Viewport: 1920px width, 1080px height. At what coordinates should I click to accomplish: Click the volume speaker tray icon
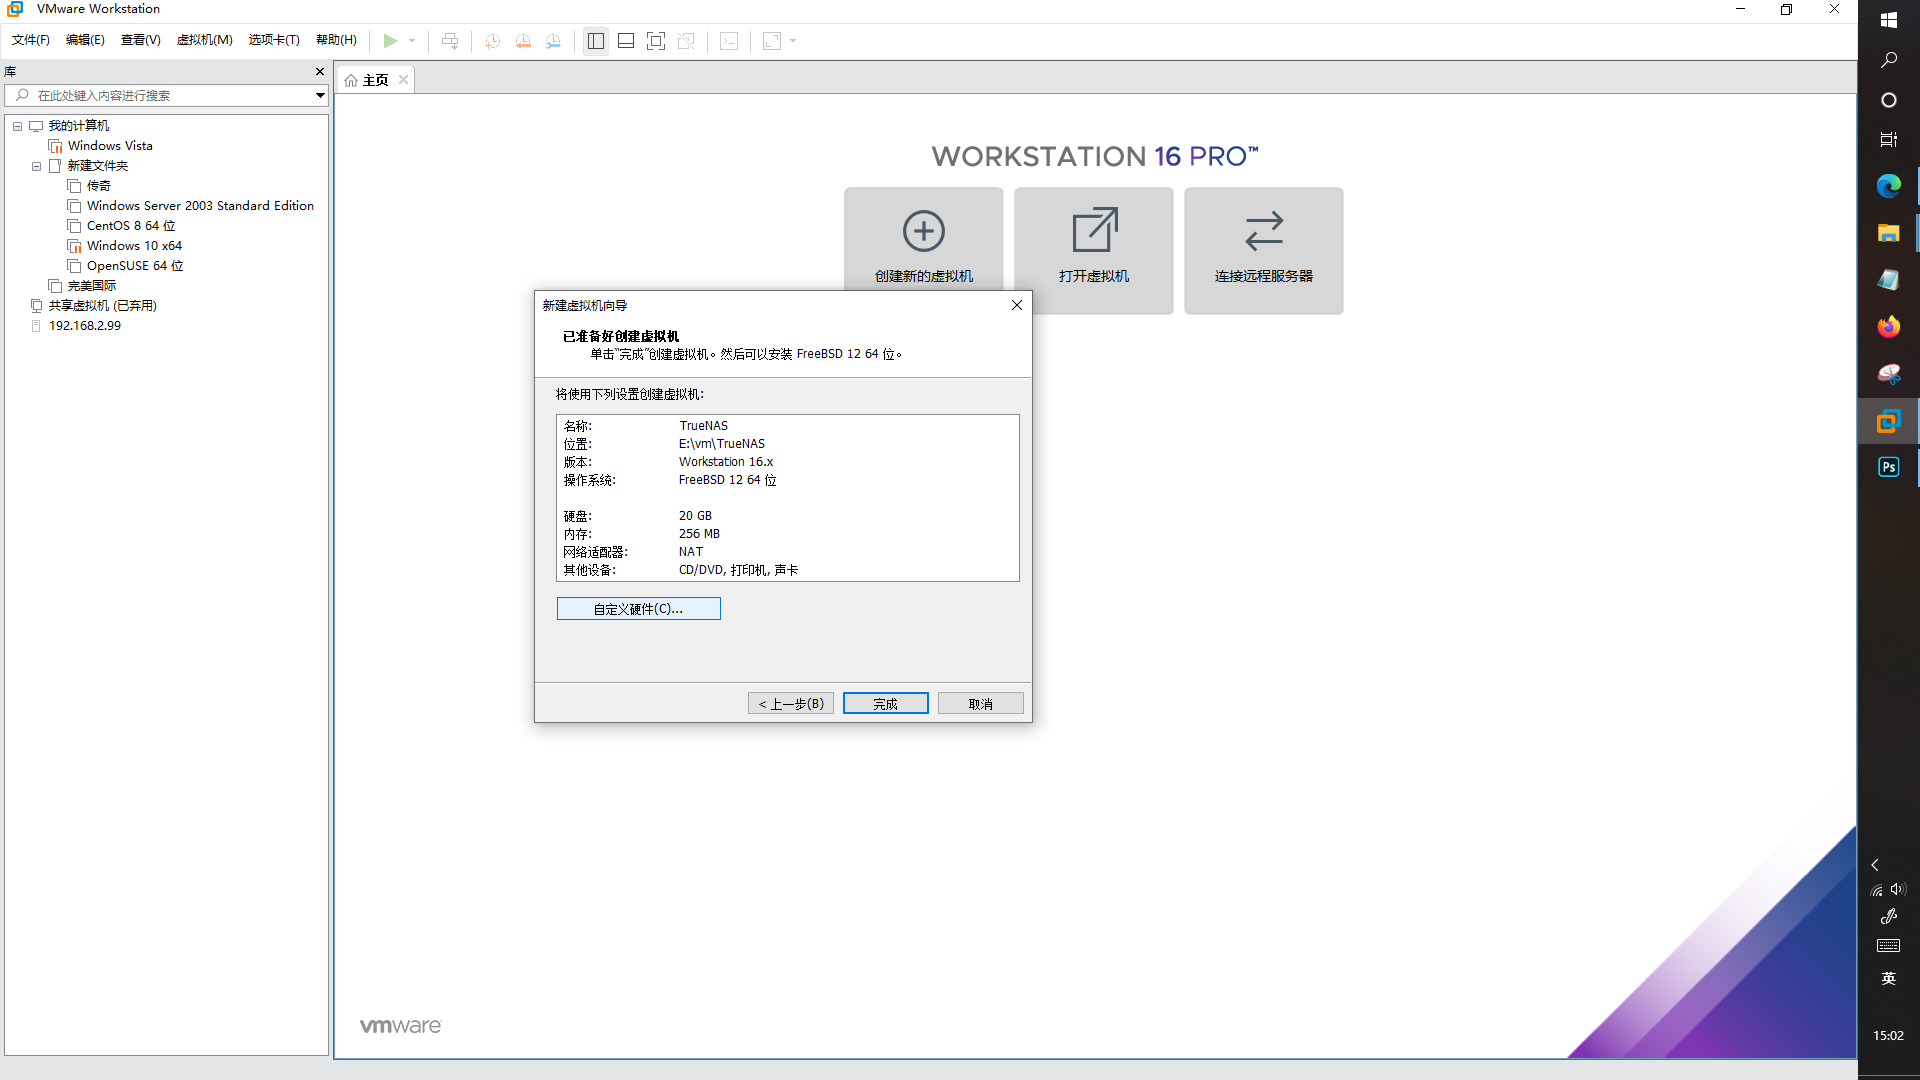(1898, 889)
